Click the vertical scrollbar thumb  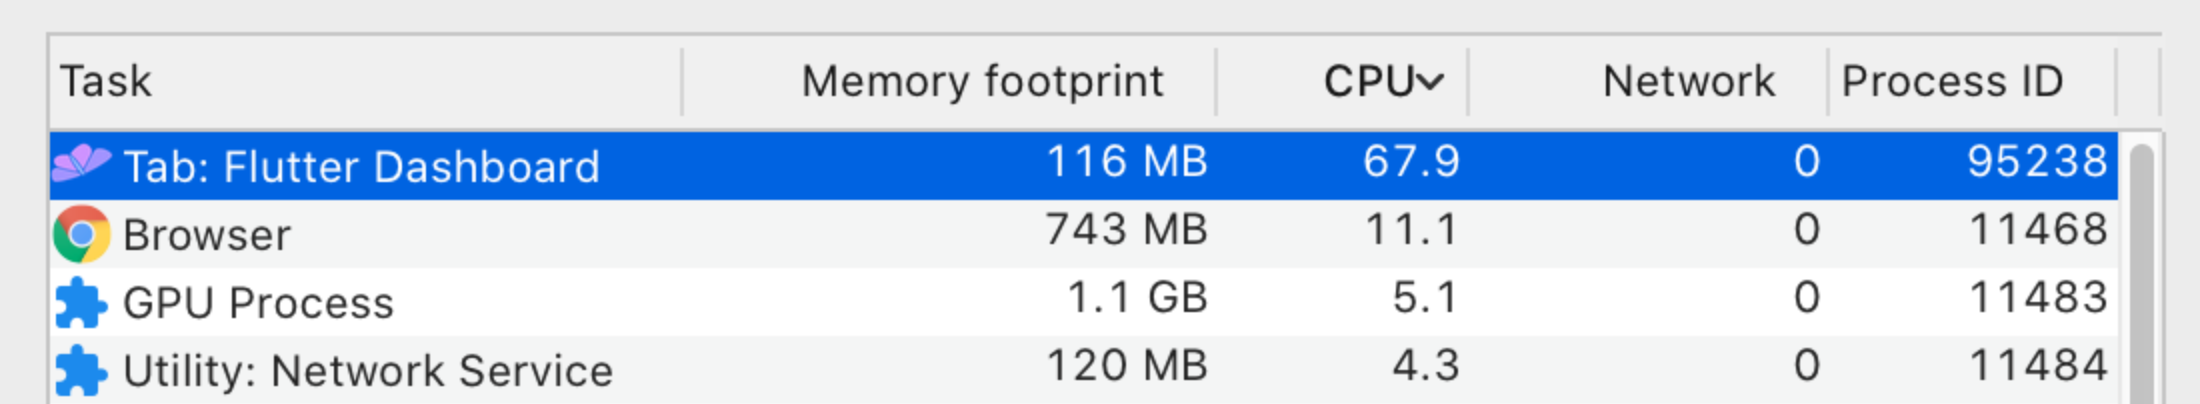tap(2141, 274)
